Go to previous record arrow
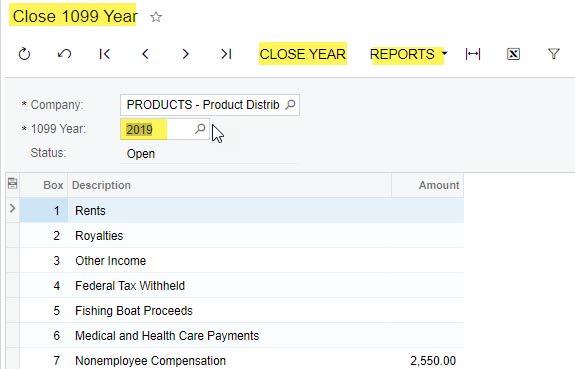 145,54
